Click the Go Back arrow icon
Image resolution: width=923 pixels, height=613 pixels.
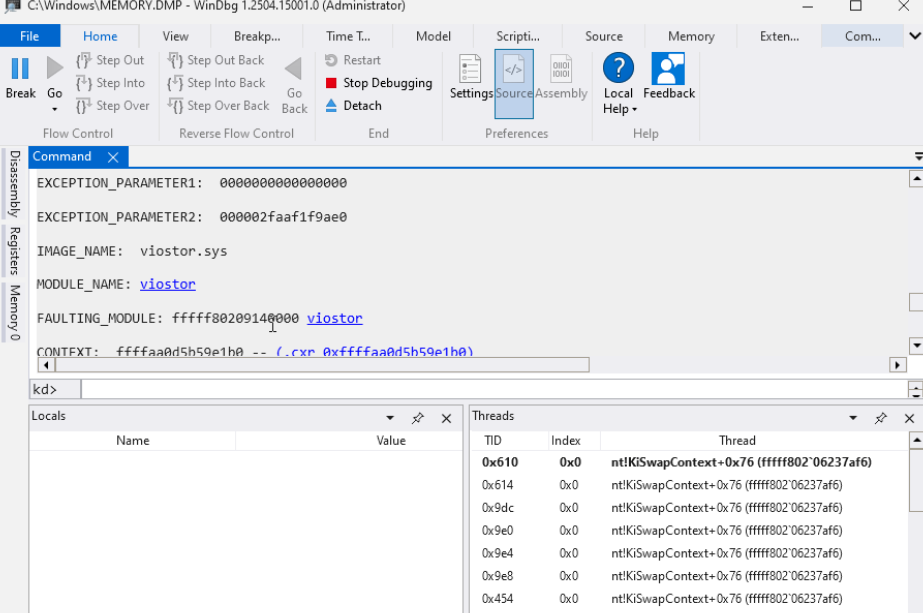tap(294, 69)
